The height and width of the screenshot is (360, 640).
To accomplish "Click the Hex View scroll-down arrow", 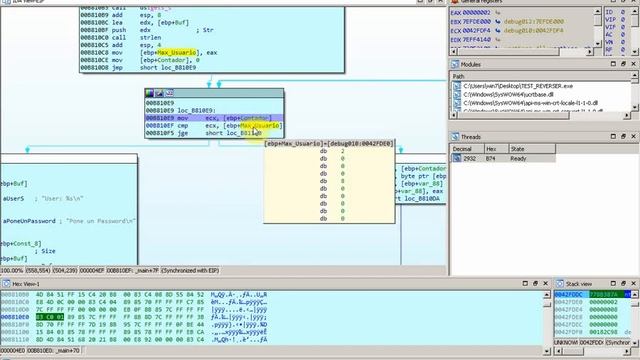I will pyautogui.click(x=547, y=351).
